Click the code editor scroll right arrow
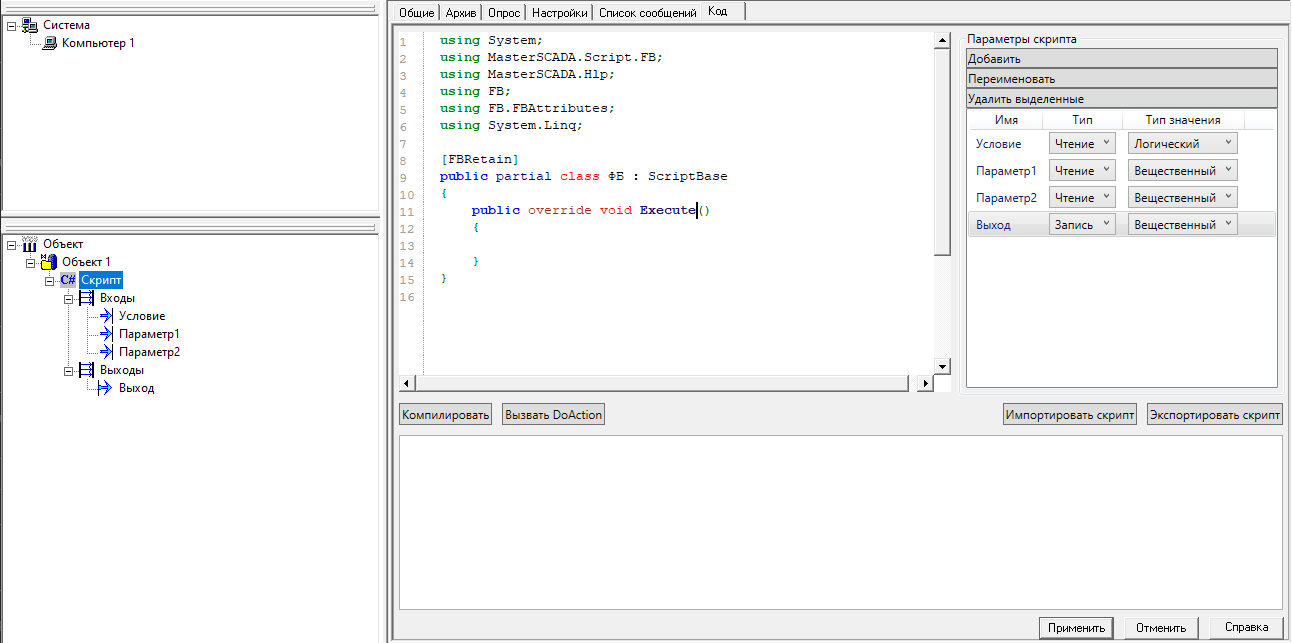 point(925,383)
